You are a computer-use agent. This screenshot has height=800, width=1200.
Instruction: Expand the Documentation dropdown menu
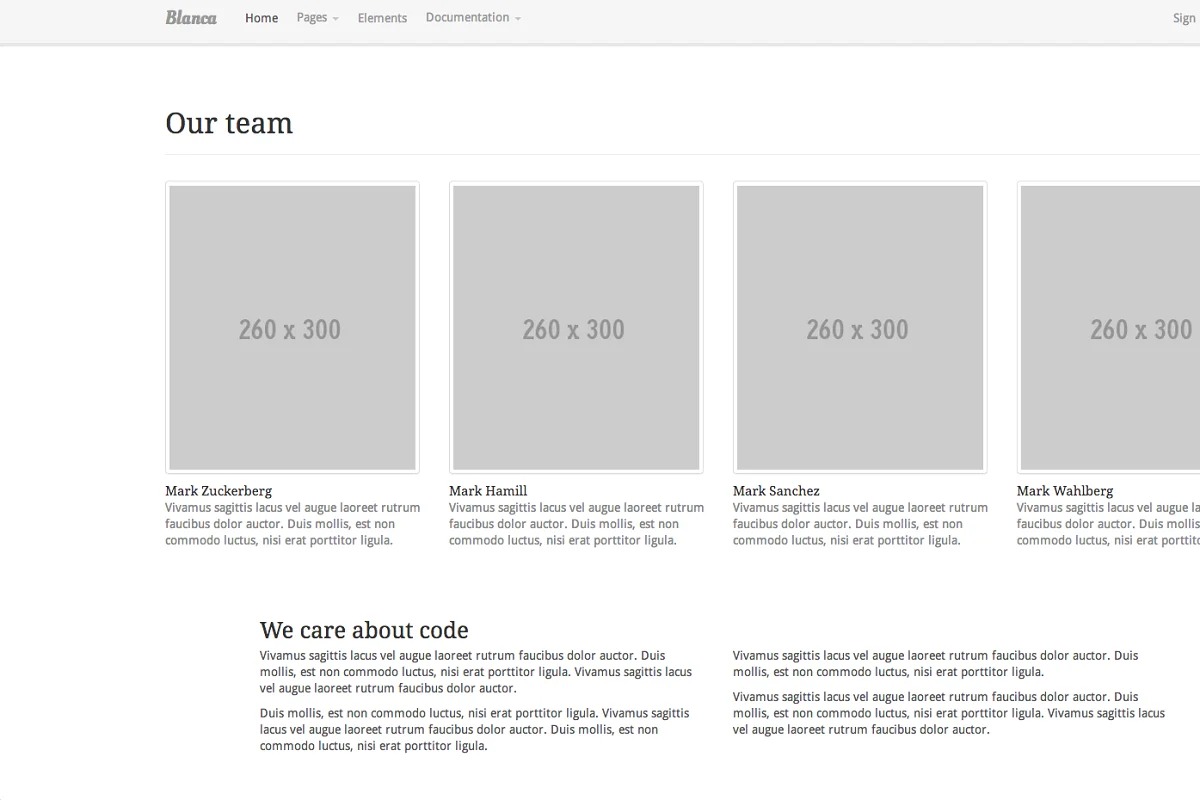coord(472,18)
